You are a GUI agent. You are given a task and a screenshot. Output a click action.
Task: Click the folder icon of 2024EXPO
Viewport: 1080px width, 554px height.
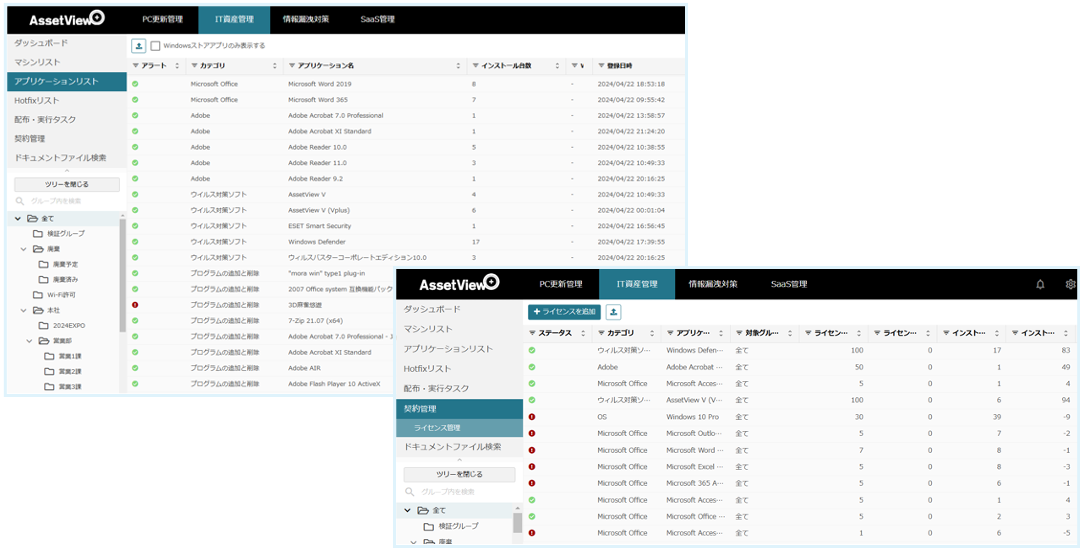coord(43,325)
